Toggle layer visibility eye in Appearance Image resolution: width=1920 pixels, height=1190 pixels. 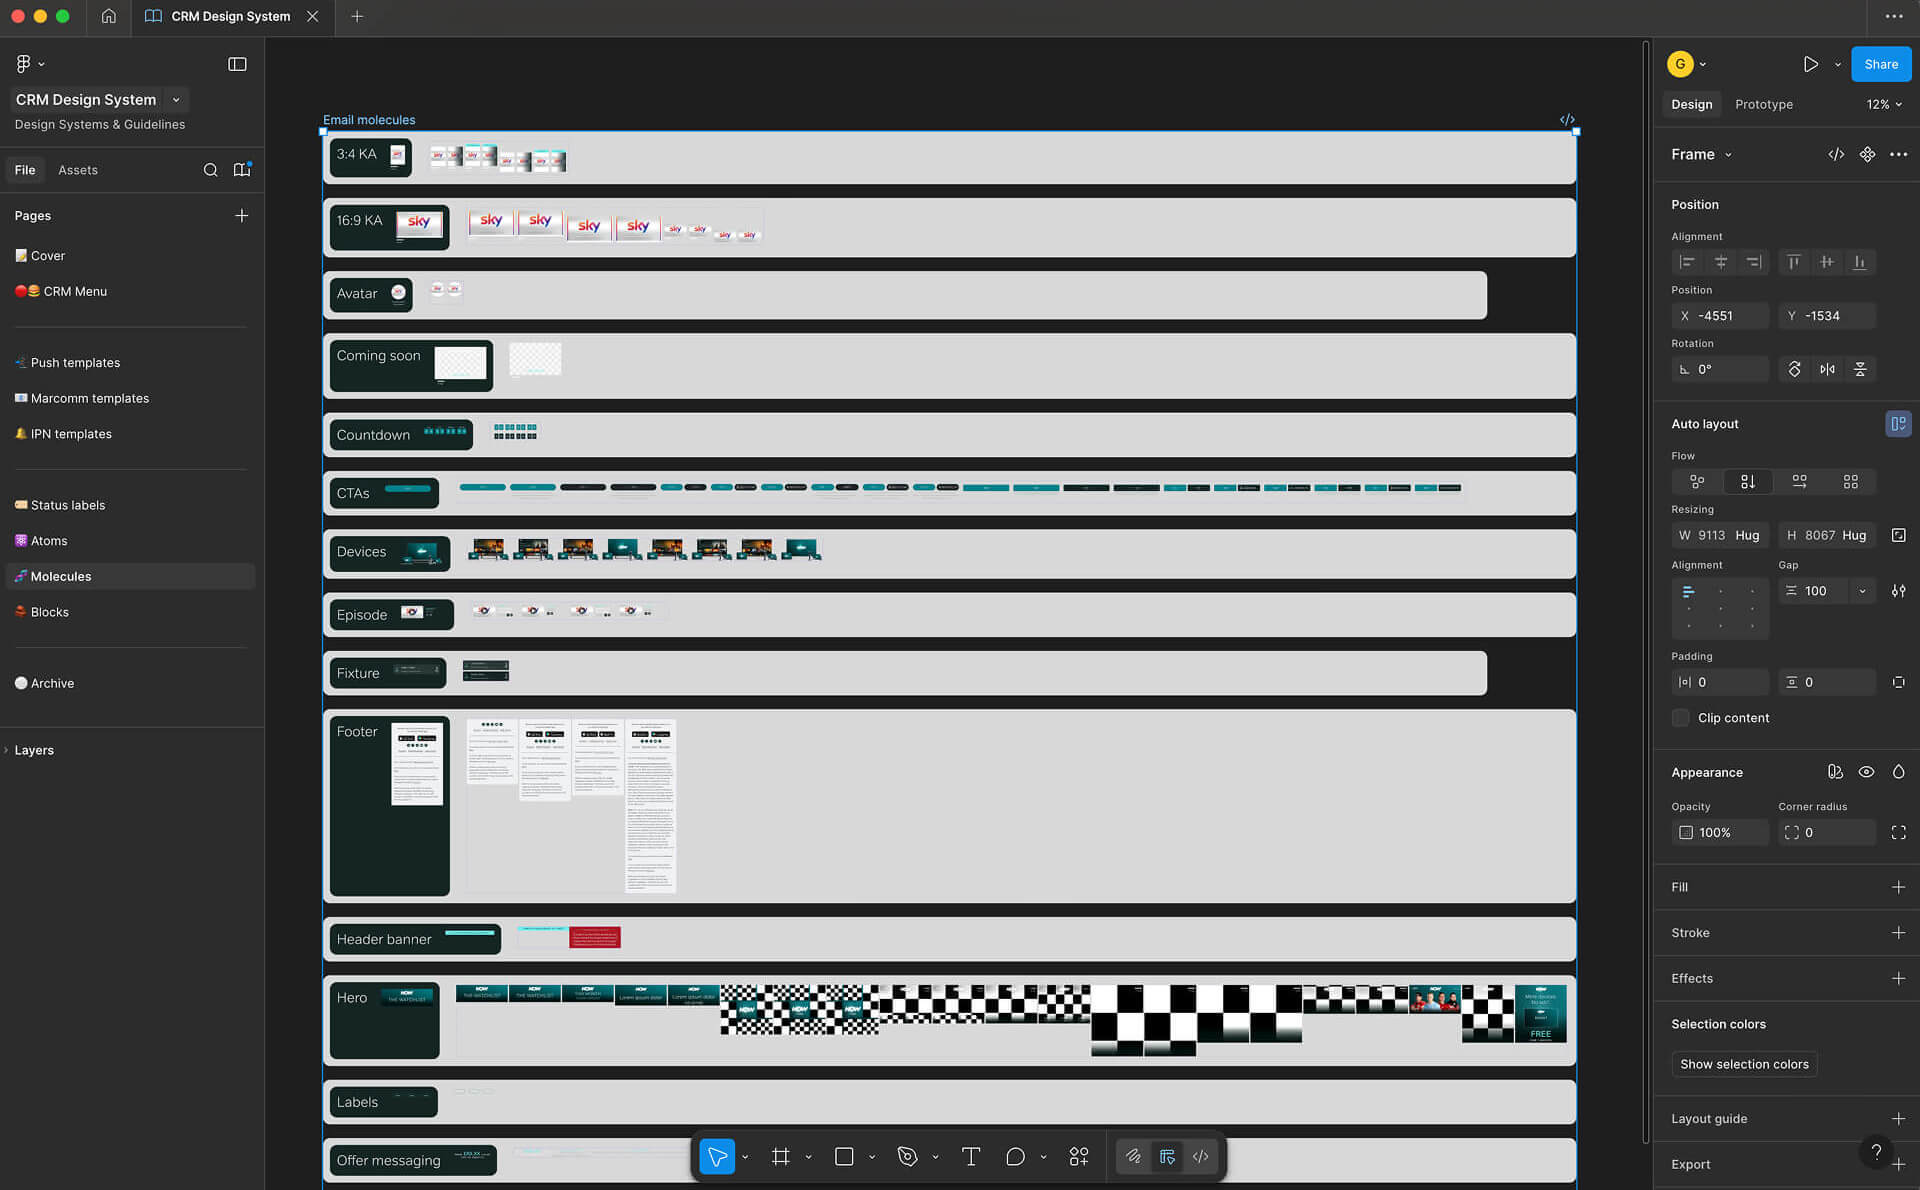(1866, 772)
